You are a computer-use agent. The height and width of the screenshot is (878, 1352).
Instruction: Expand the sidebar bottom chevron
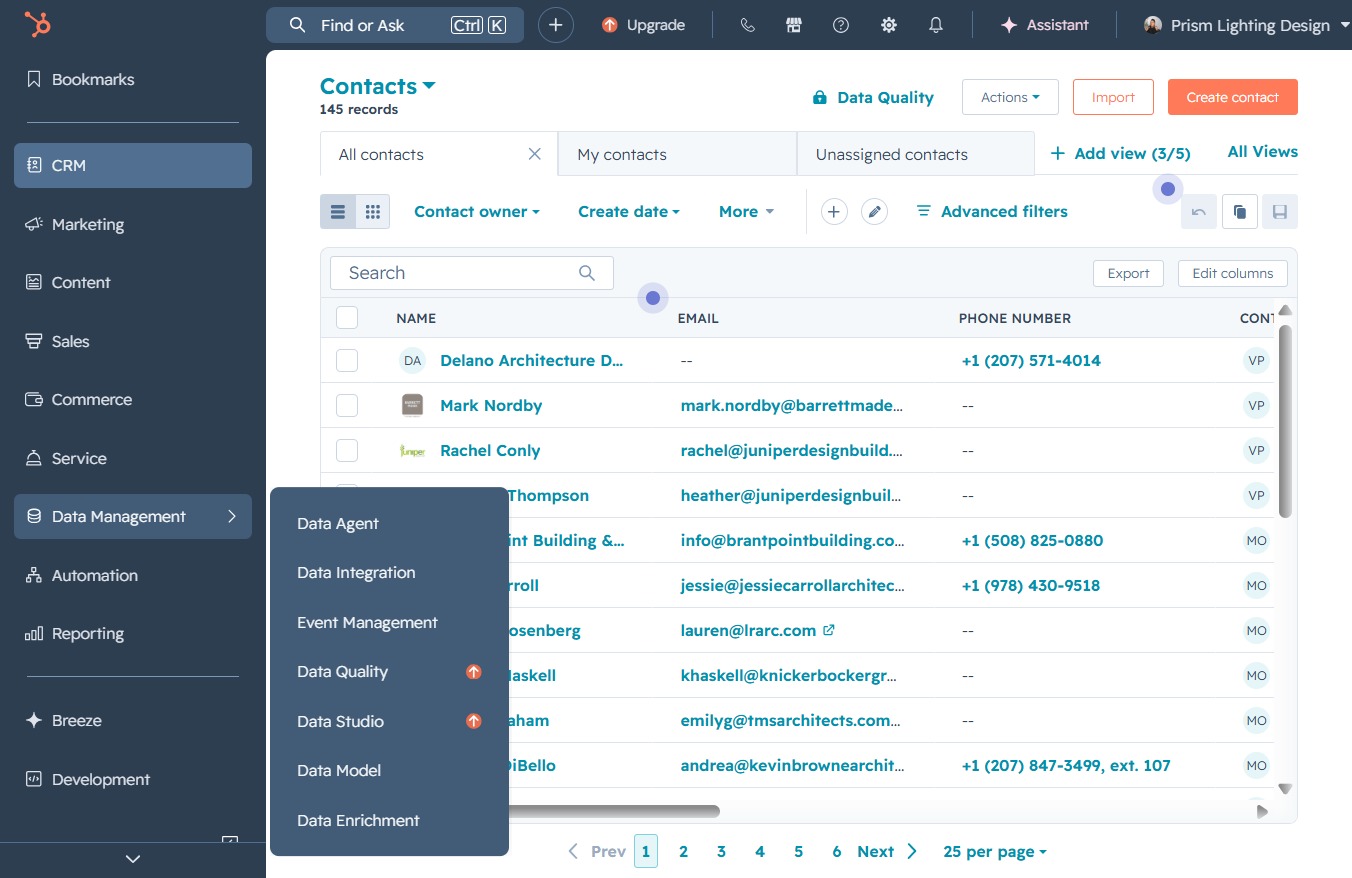133,858
